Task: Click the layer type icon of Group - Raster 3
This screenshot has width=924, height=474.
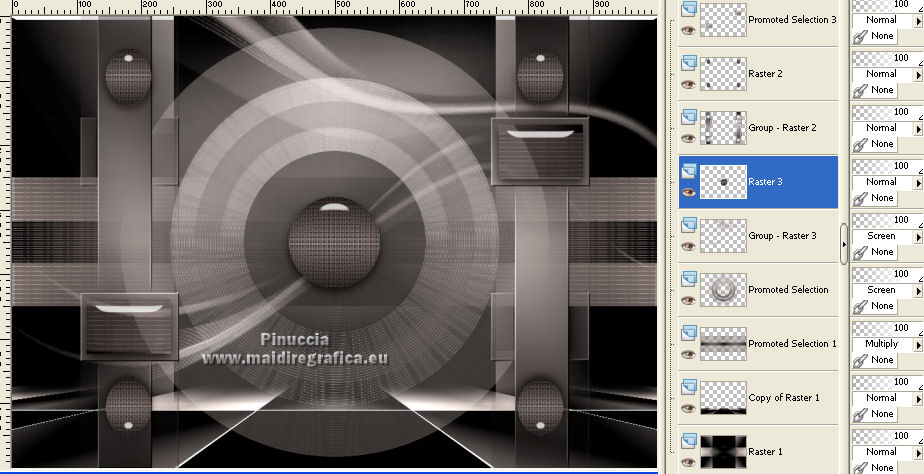Action: [x=688, y=225]
